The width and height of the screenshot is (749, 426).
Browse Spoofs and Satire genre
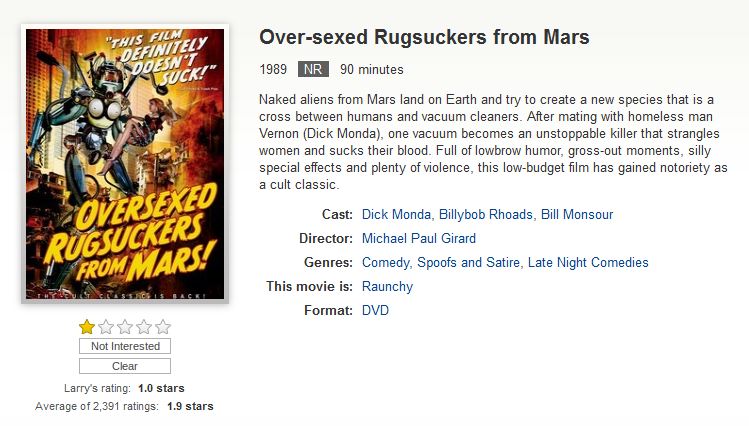point(468,263)
